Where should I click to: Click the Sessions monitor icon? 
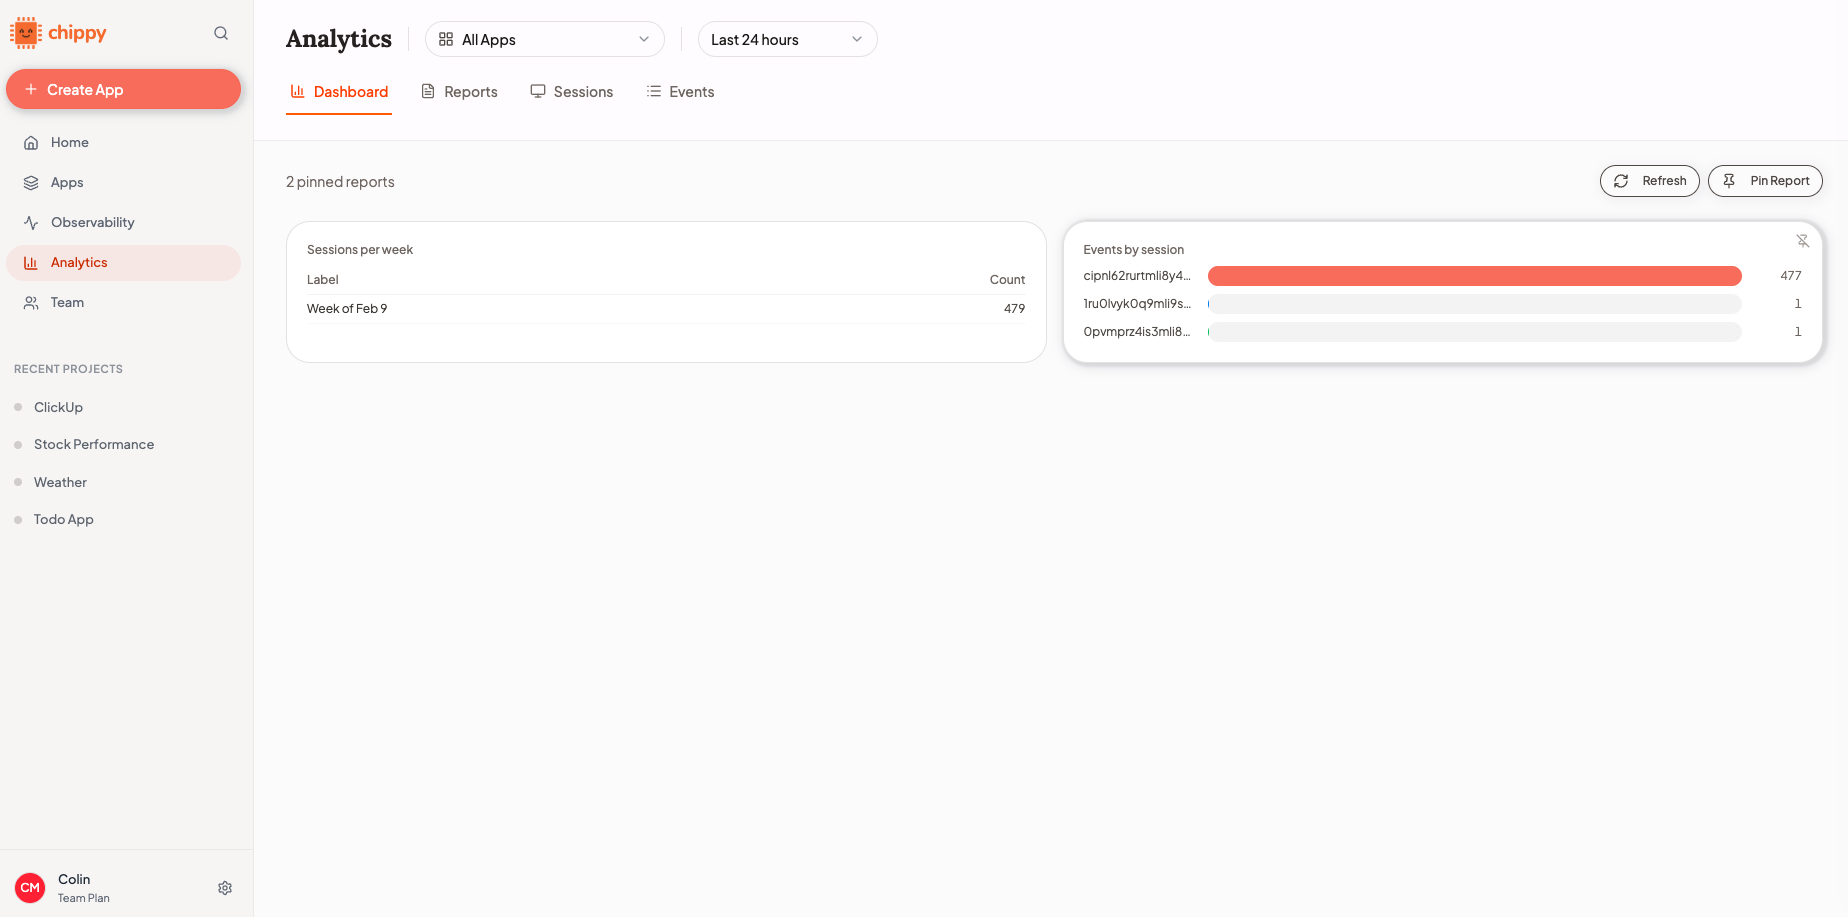tap(538, 91)
